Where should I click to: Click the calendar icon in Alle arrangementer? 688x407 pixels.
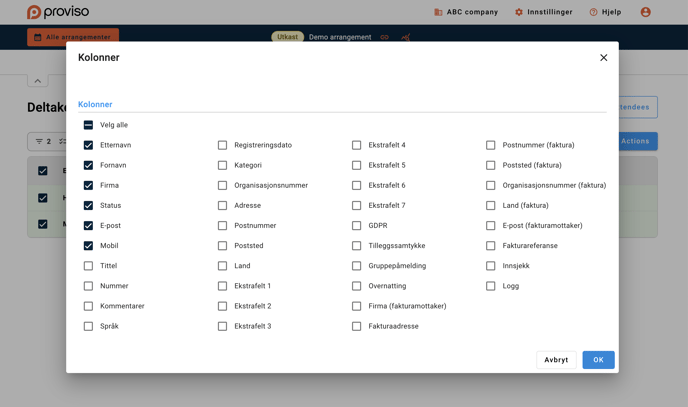[x=38, y=37]
